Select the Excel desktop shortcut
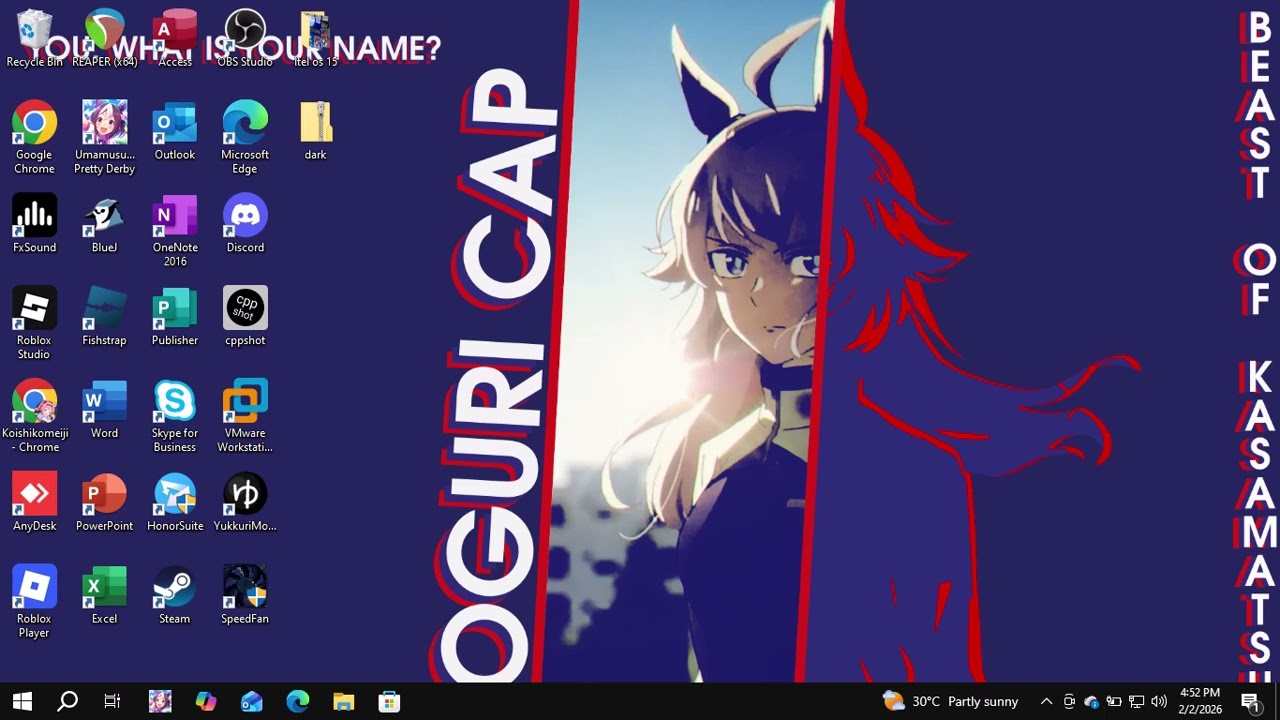 click(104, 595)
